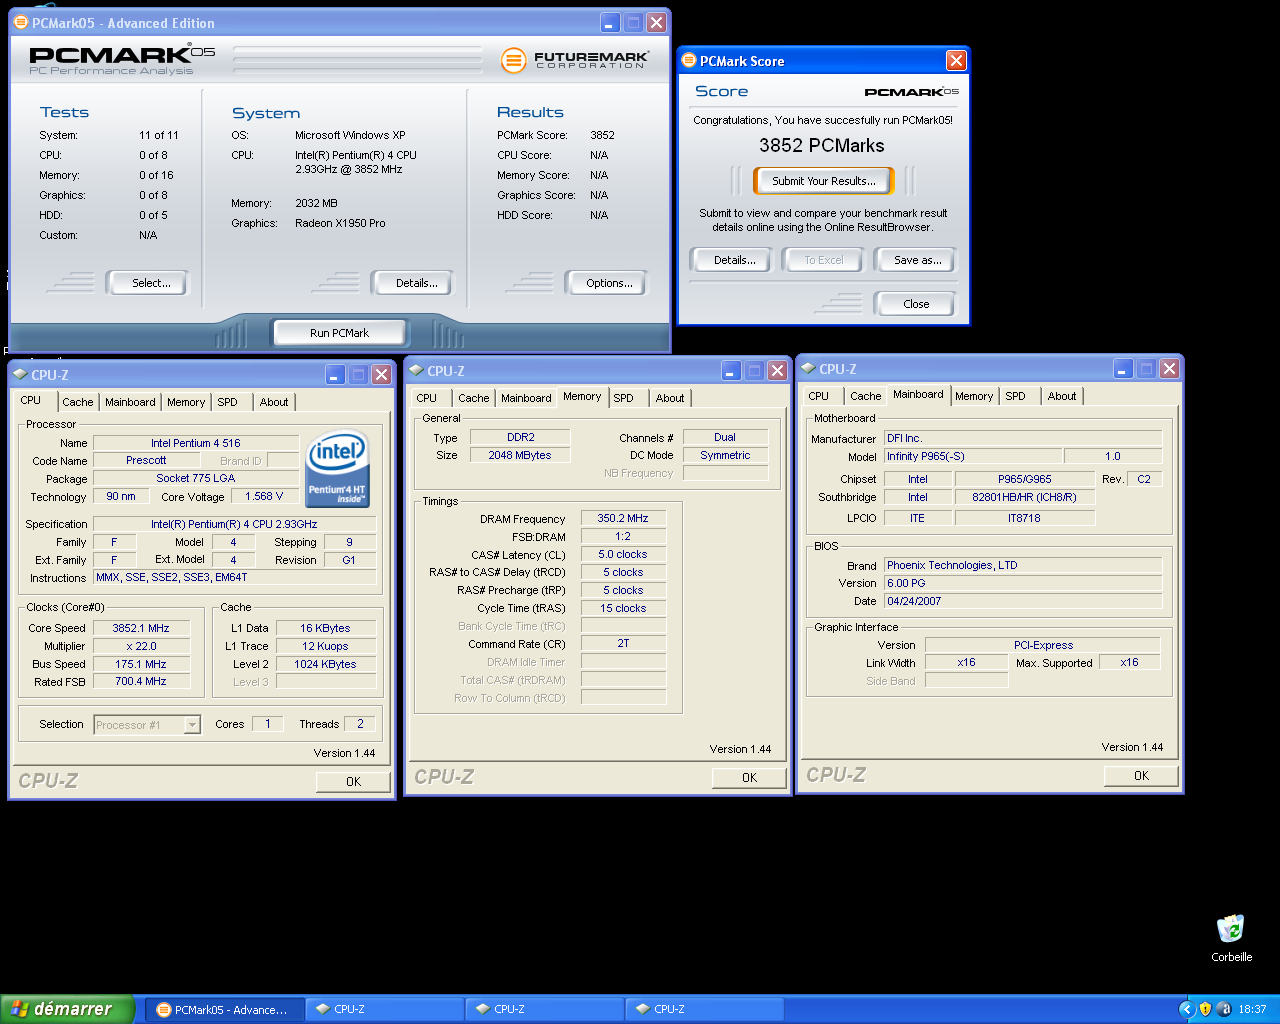Activate PCMark05 taskbar button
Image resolution: width=1280 pixels, height=1024 pixels.
pos(224,1009)
